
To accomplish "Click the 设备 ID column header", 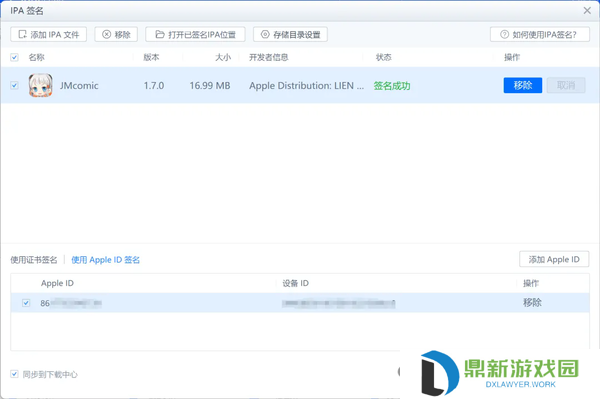I will 295,283.
